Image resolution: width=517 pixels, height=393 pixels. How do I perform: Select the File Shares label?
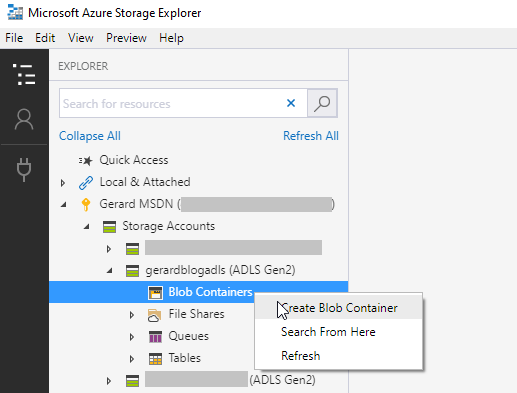[x=196, y=314]
